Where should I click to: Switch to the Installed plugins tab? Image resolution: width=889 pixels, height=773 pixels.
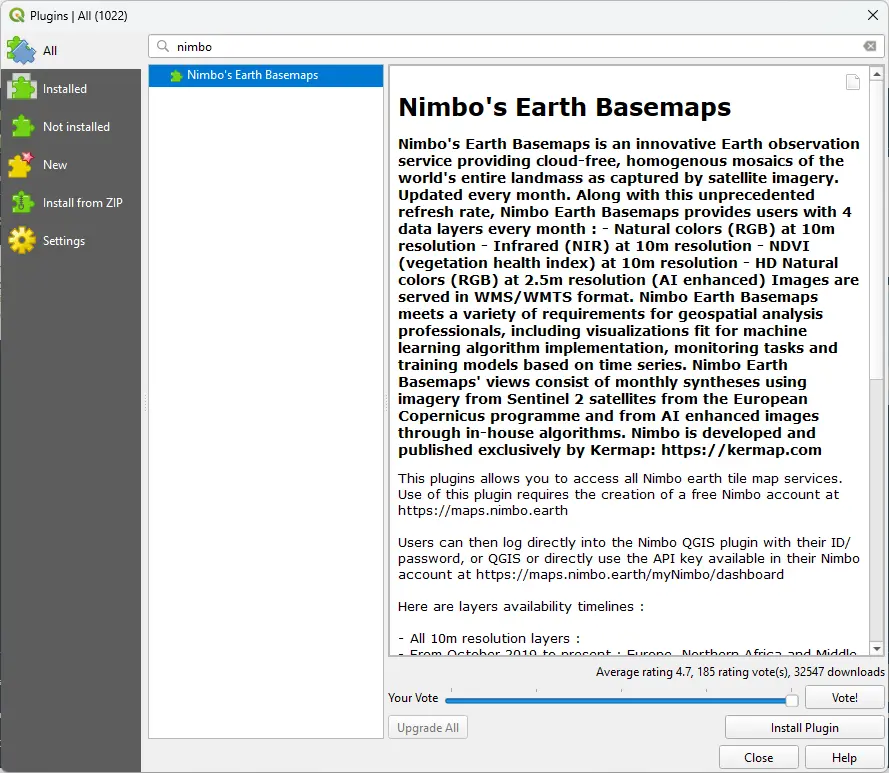pyautogui.click(x=71, y=88)
